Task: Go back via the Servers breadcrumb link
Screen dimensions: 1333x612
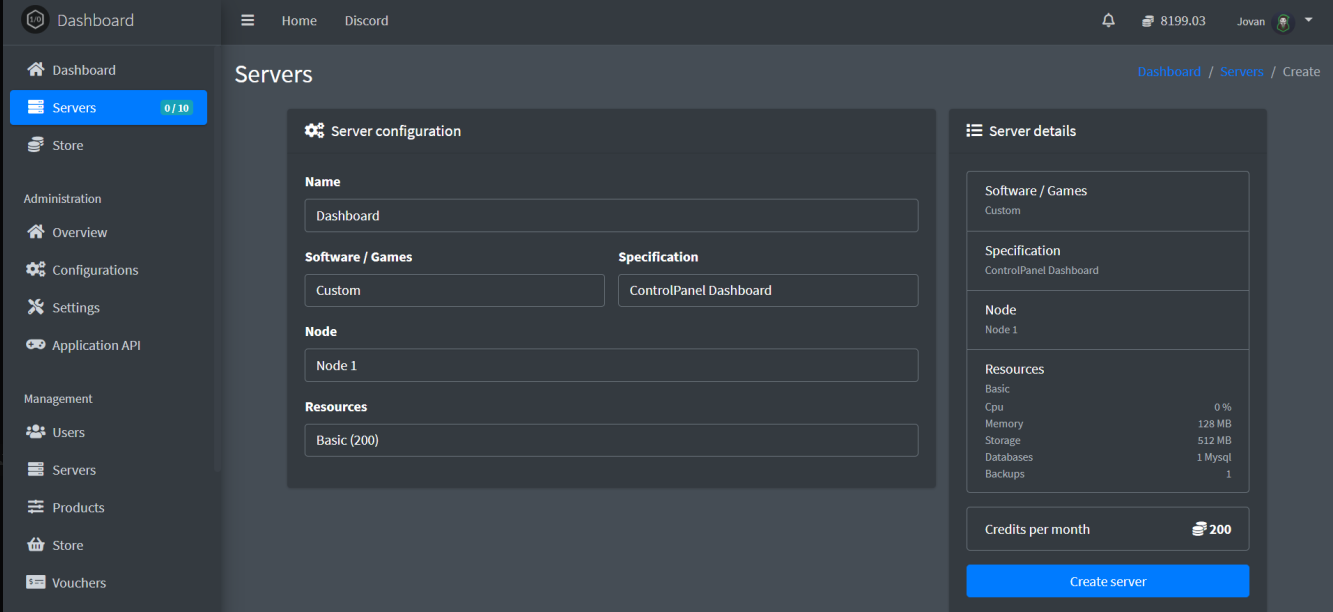Action: pyautogui.click(x=1241, y=71)
